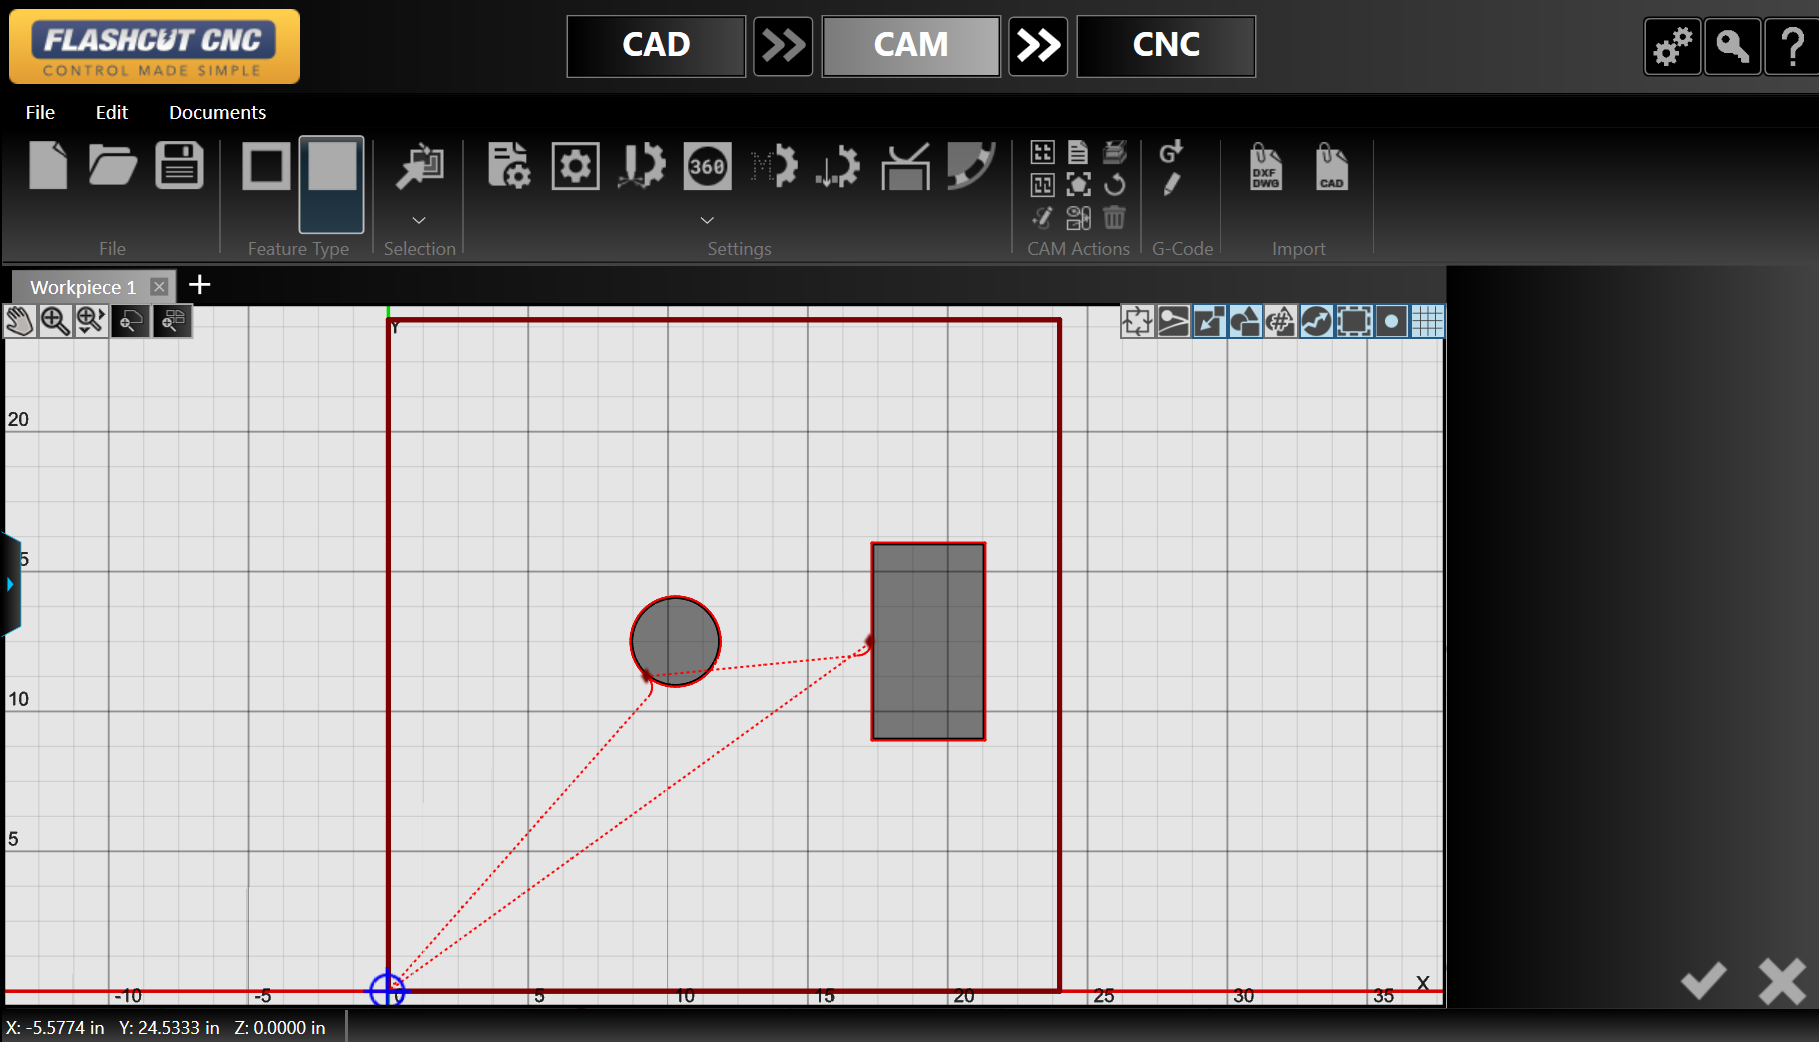Expand the Selection dropdown
The width and height of the screenshot is (1819, 1042).
click(x=419, y=220)
